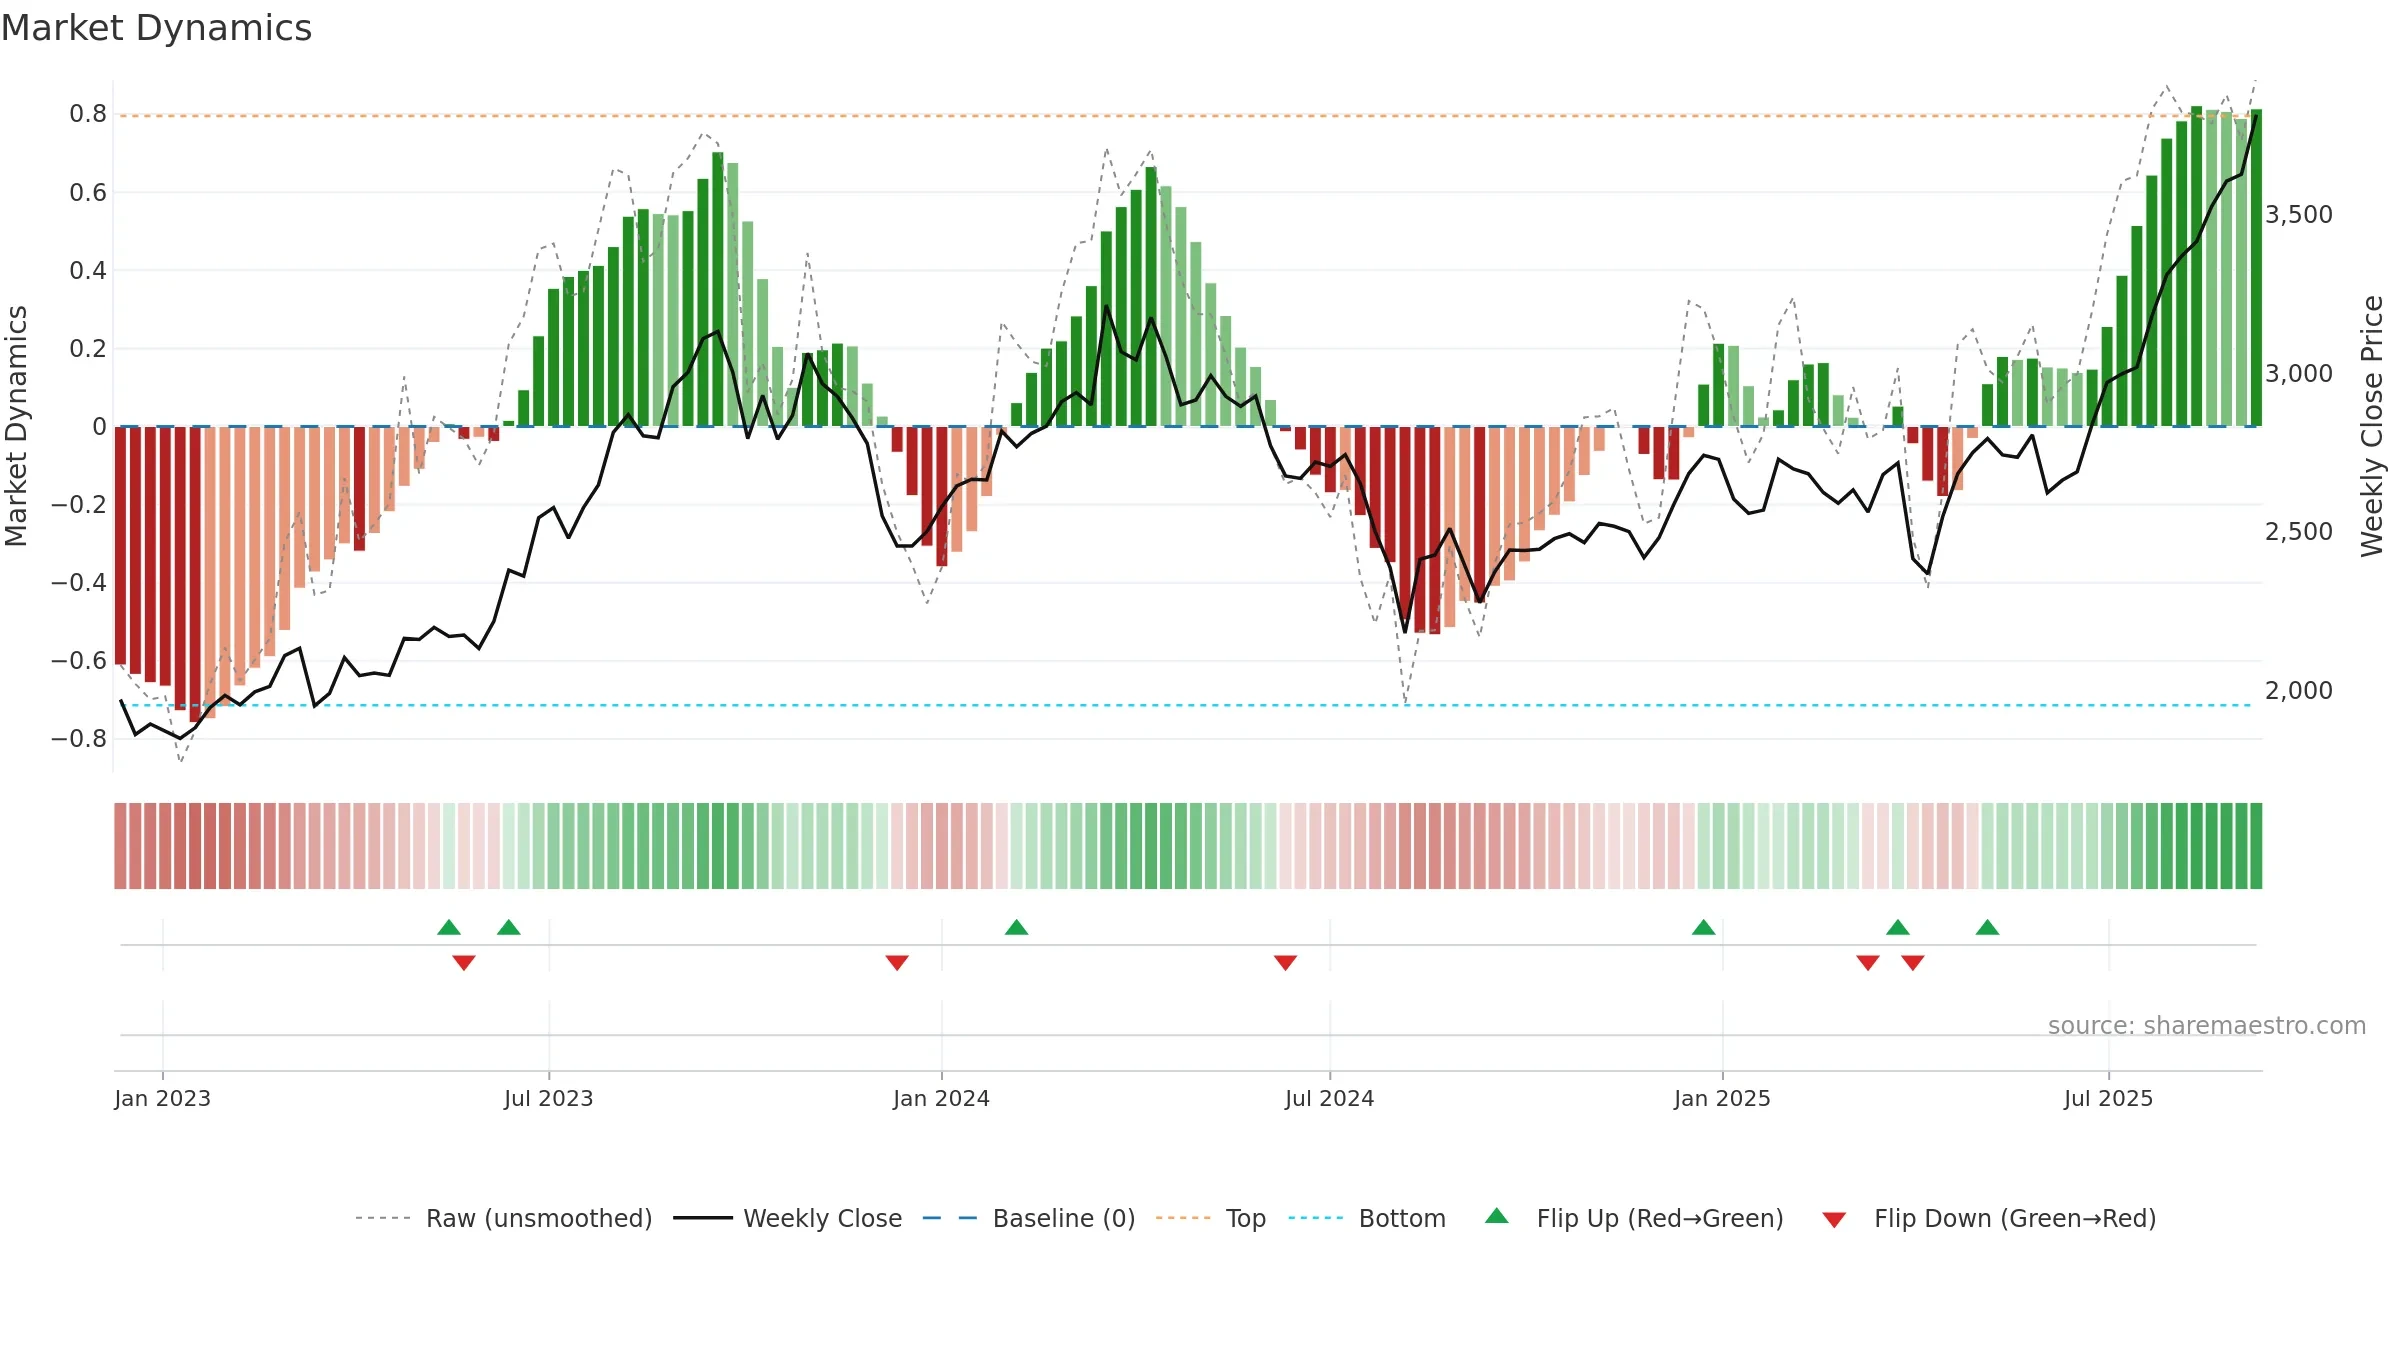Click the Jan 2025 x-axis label
This screenshot has height=1350, width=2400.
coord(1723,1099)
